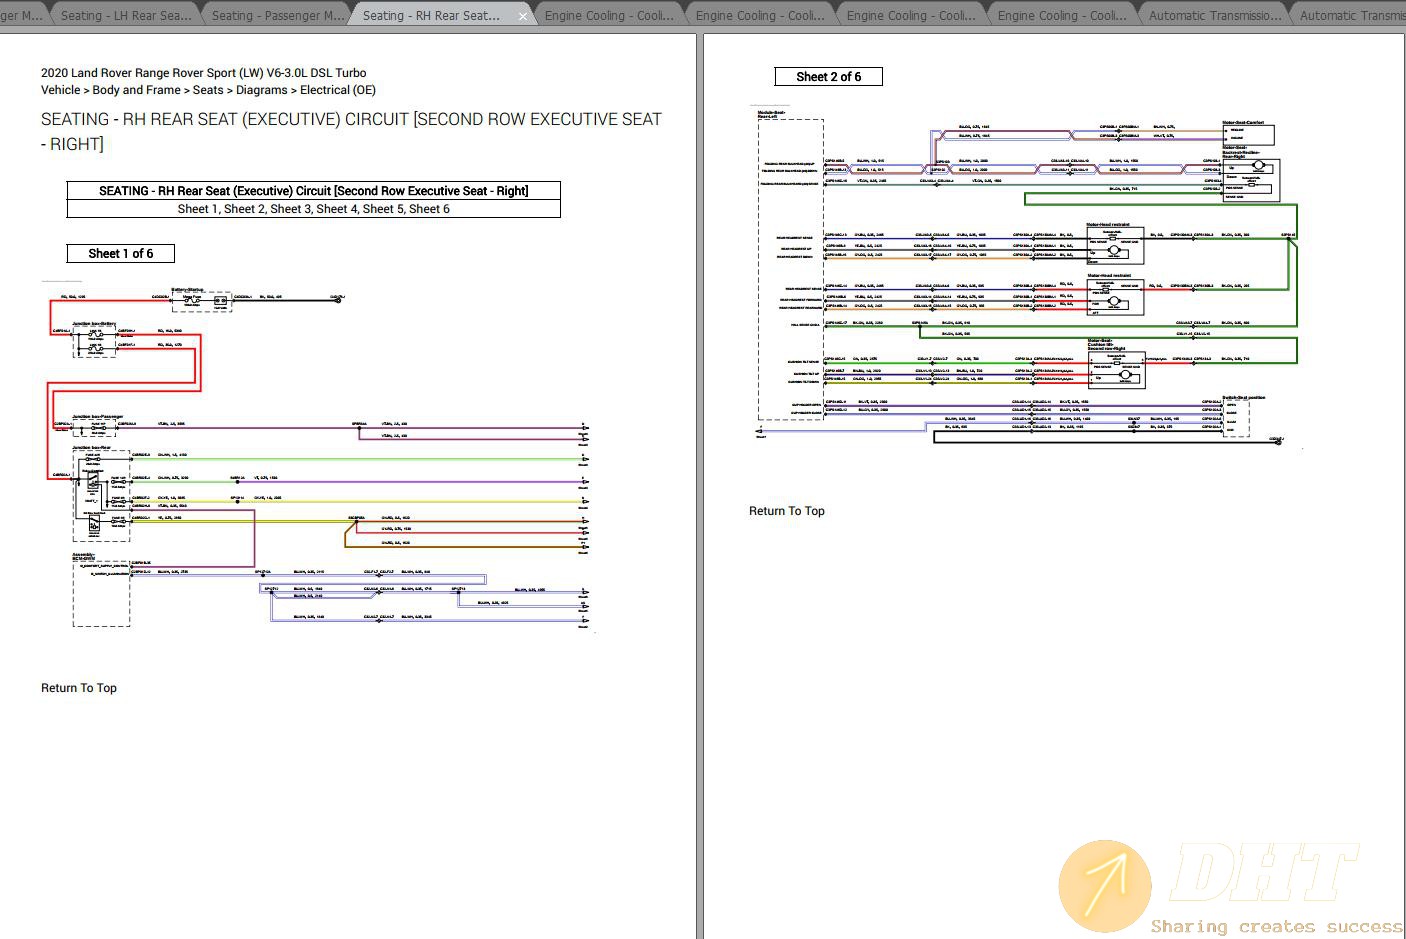Click the 'Sheet 1 of 6' label

click(121, 254)
